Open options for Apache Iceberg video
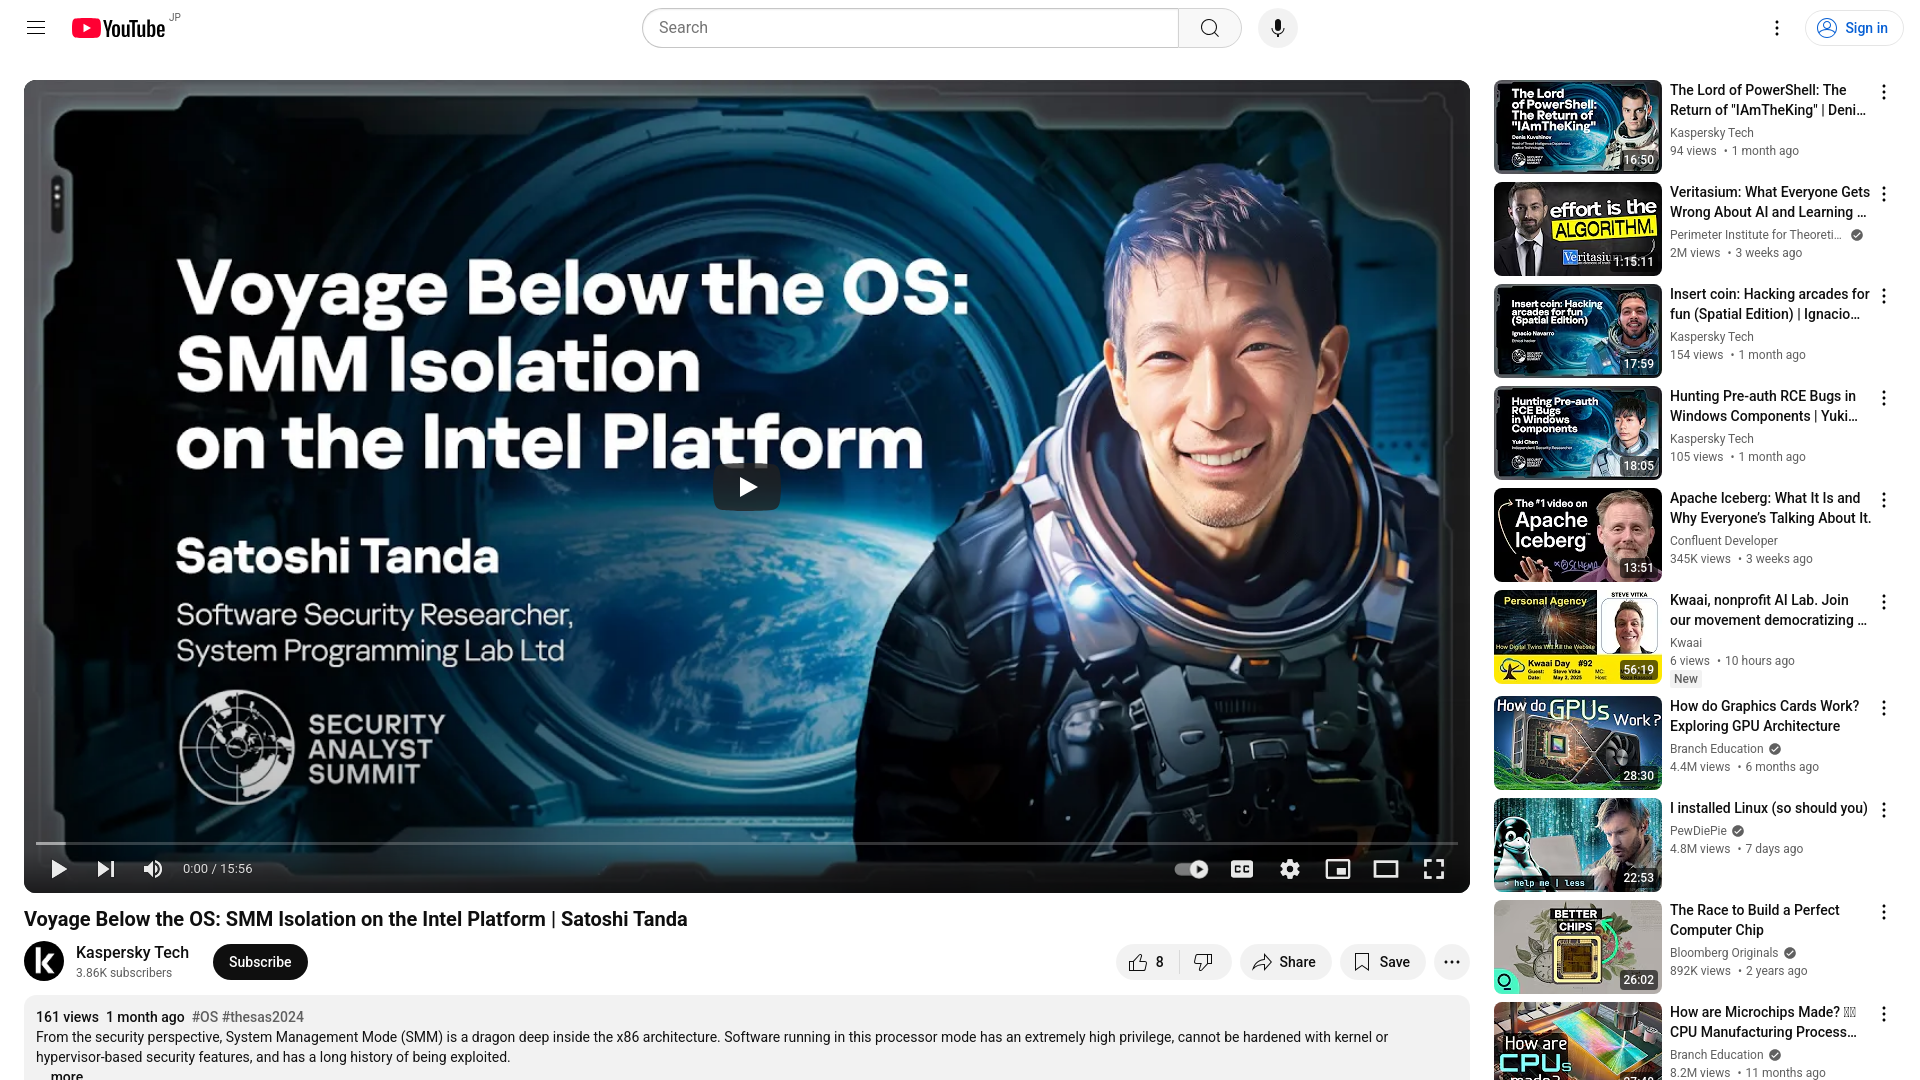Image resolution: width=1920 pixels, height=1080 pixels. [1884, 500]
